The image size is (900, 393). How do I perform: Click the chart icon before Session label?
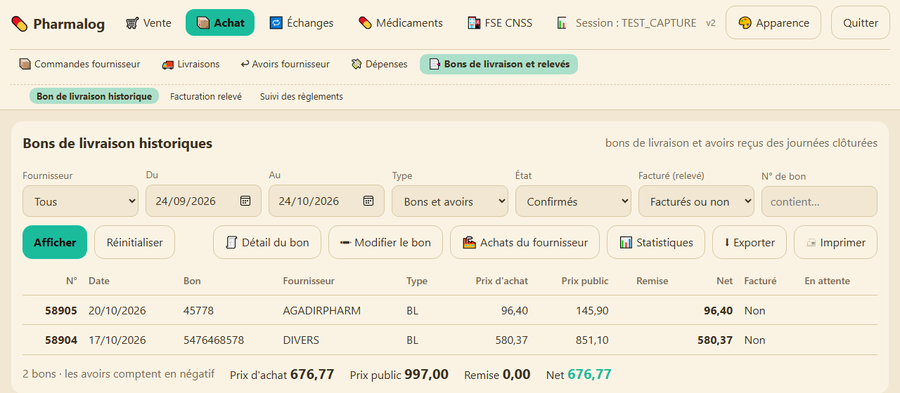(x=562, y=23)
